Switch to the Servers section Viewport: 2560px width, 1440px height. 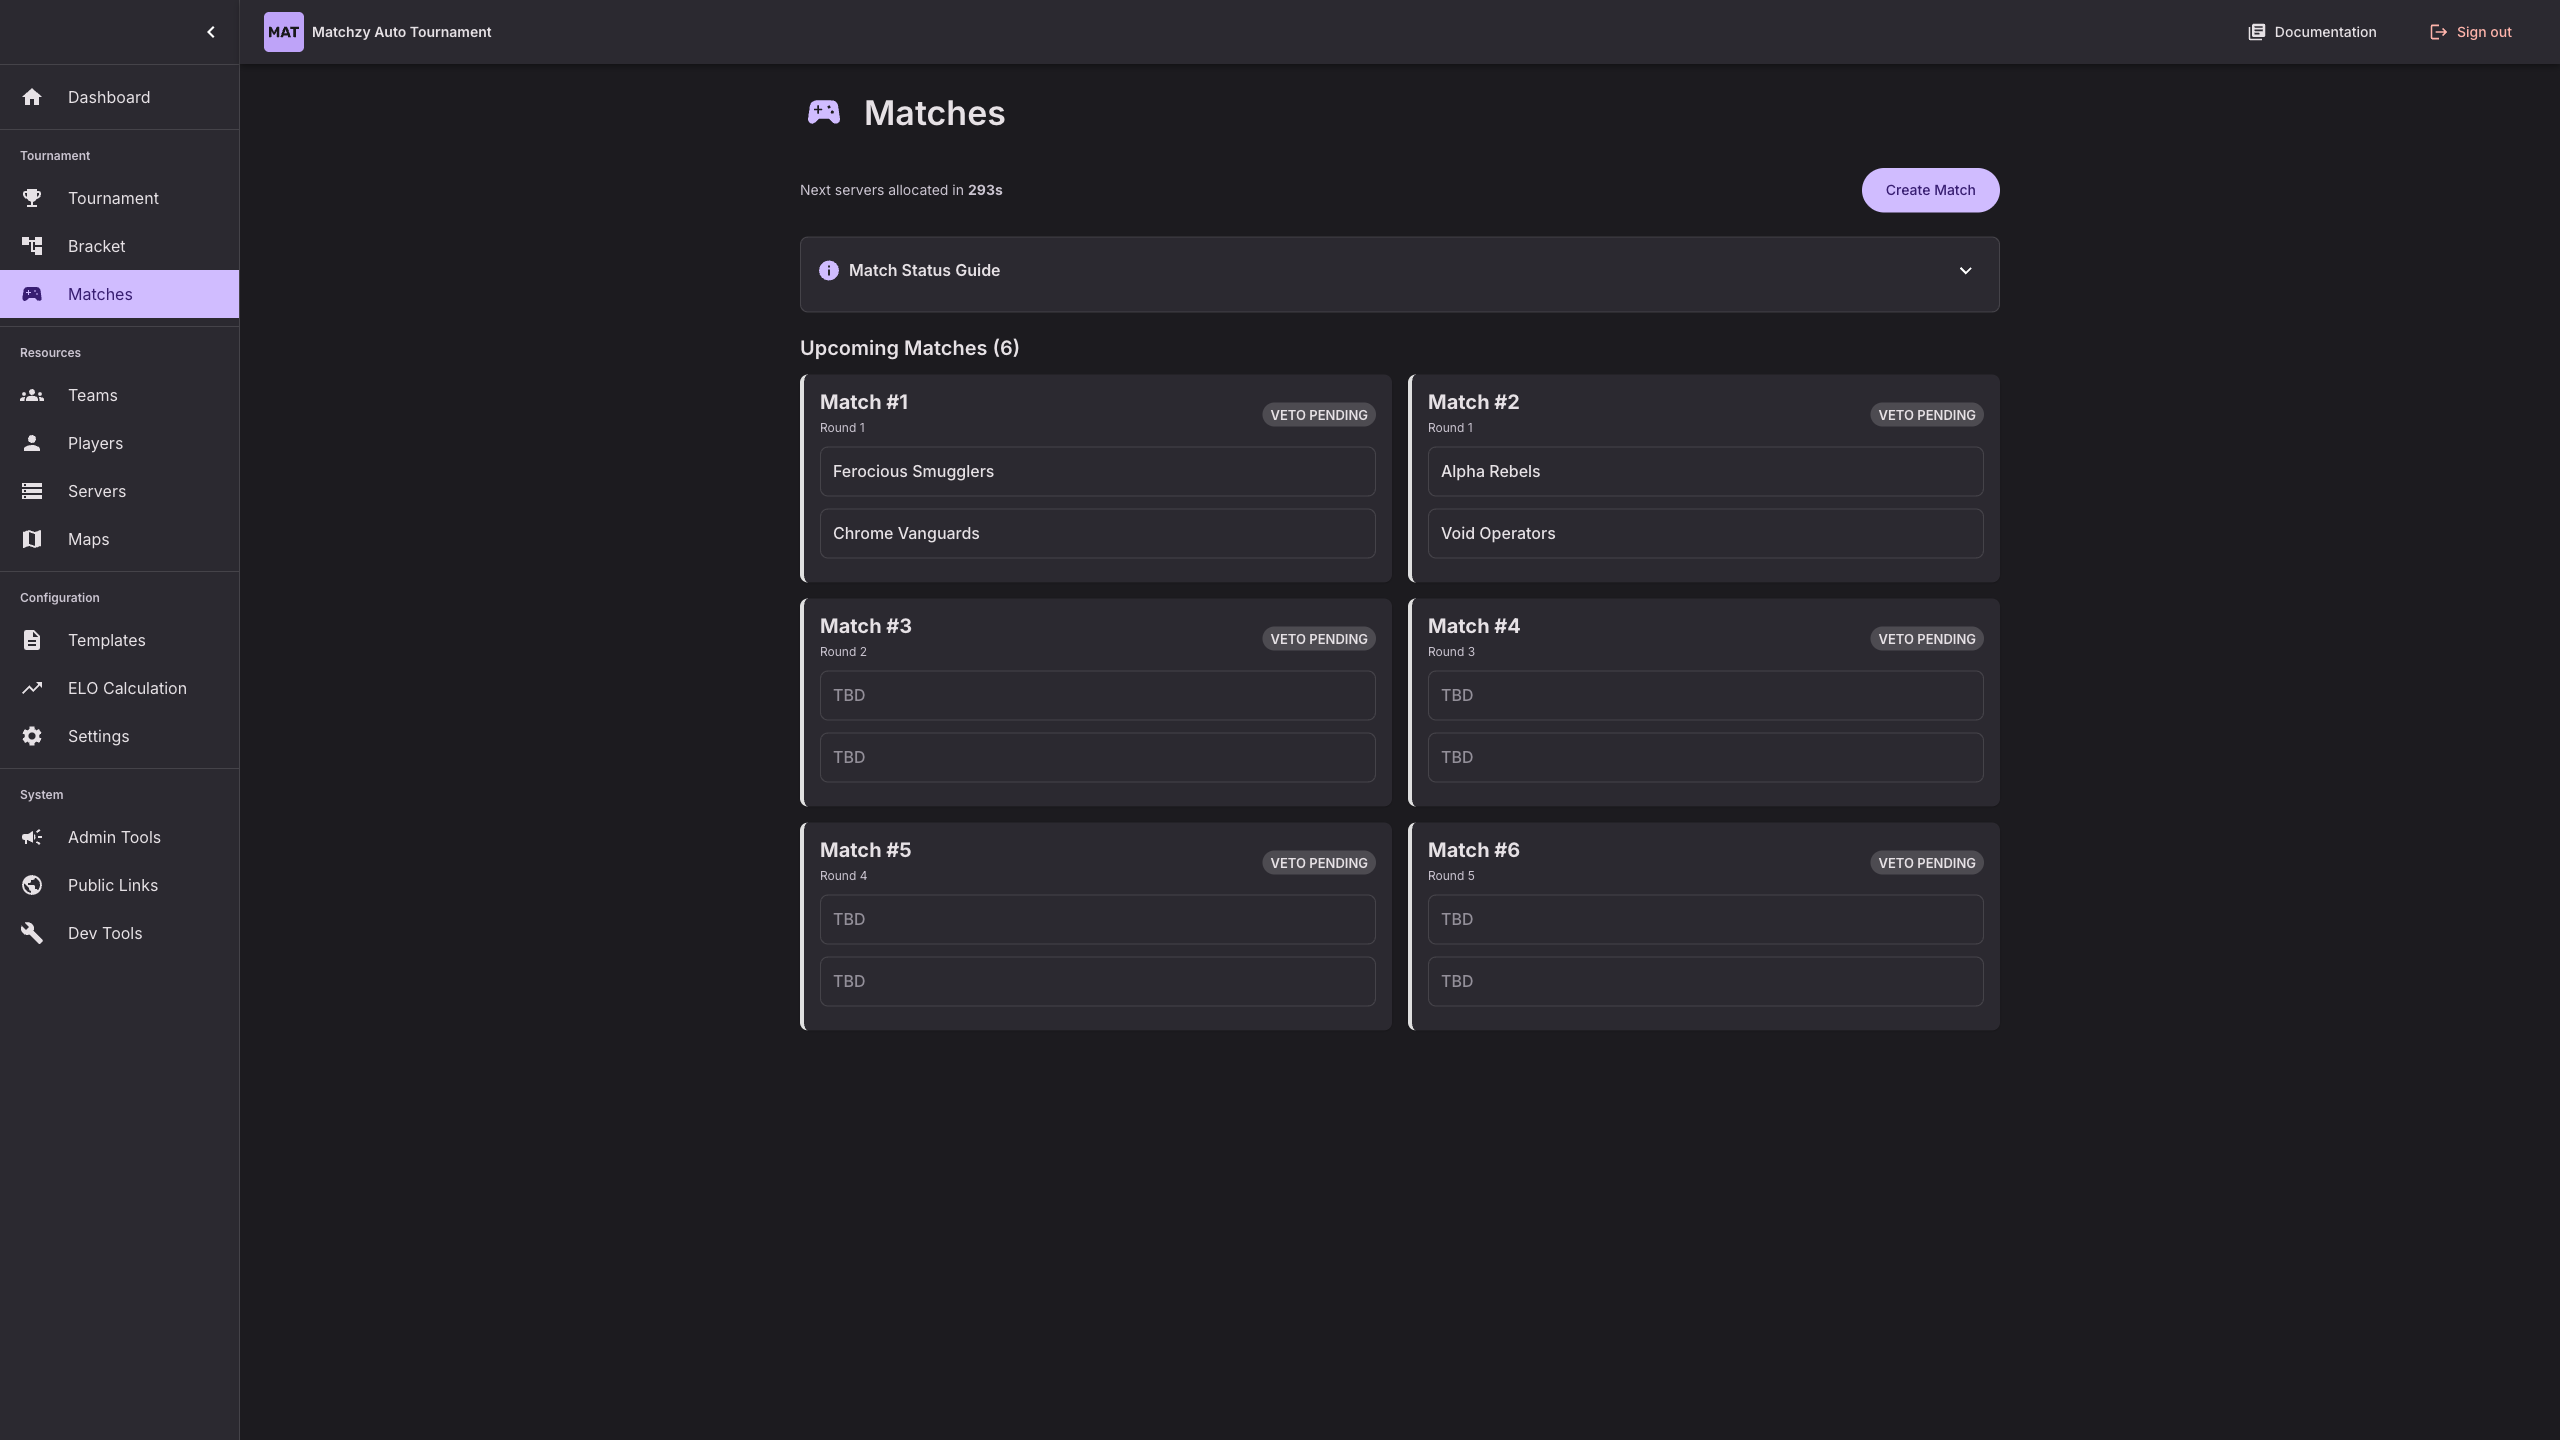pos(32,491)
